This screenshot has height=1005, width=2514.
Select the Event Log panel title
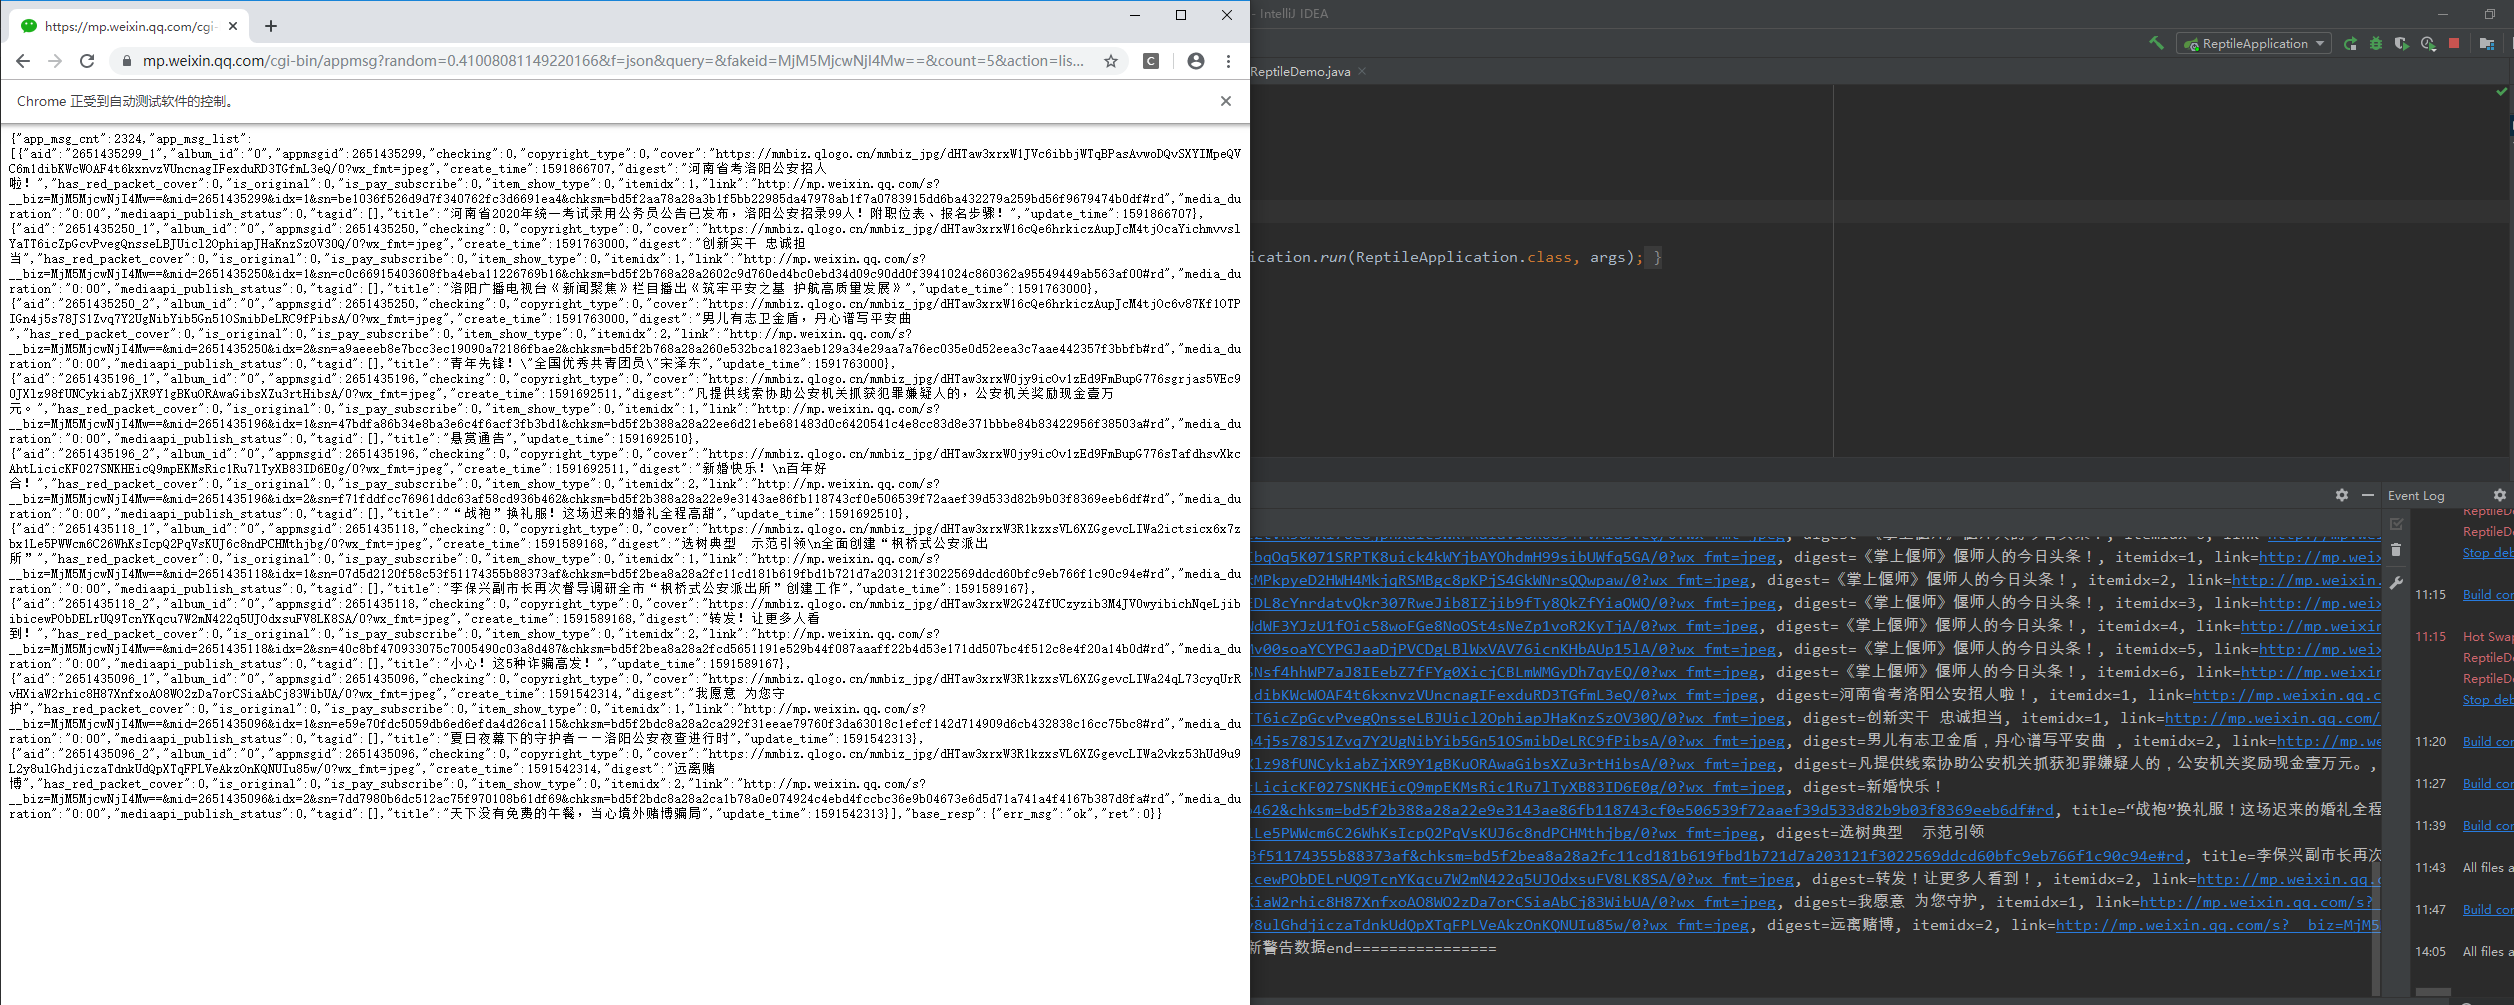tap(2416, 496)
